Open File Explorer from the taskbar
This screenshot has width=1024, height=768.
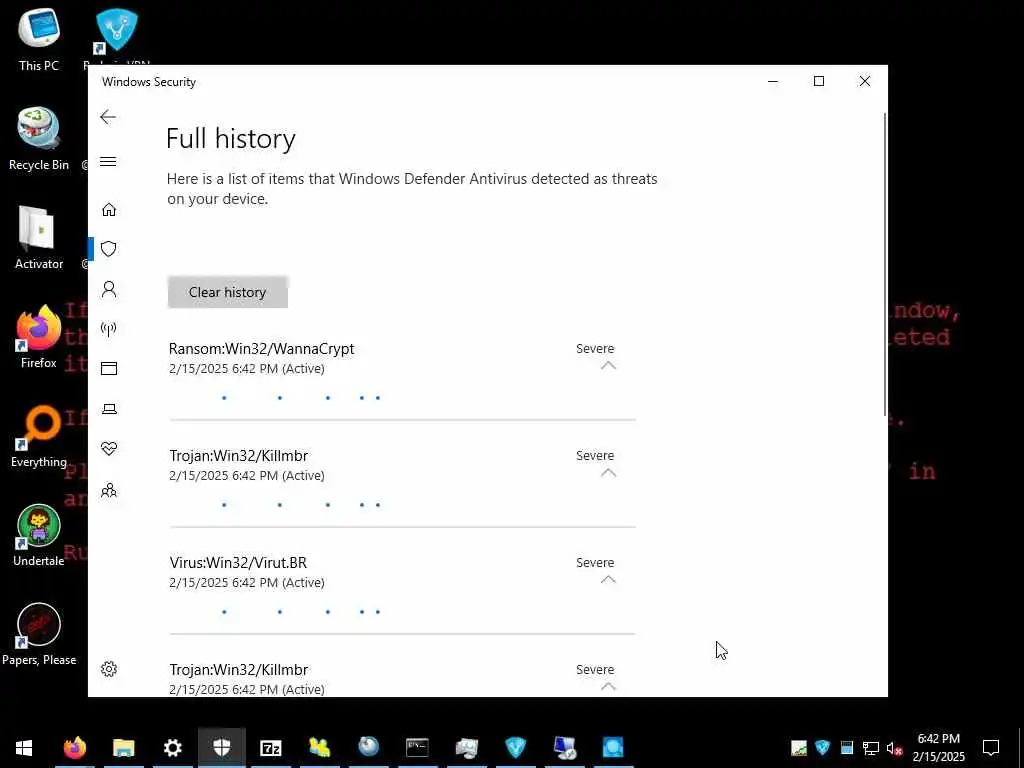coord(123,748)
